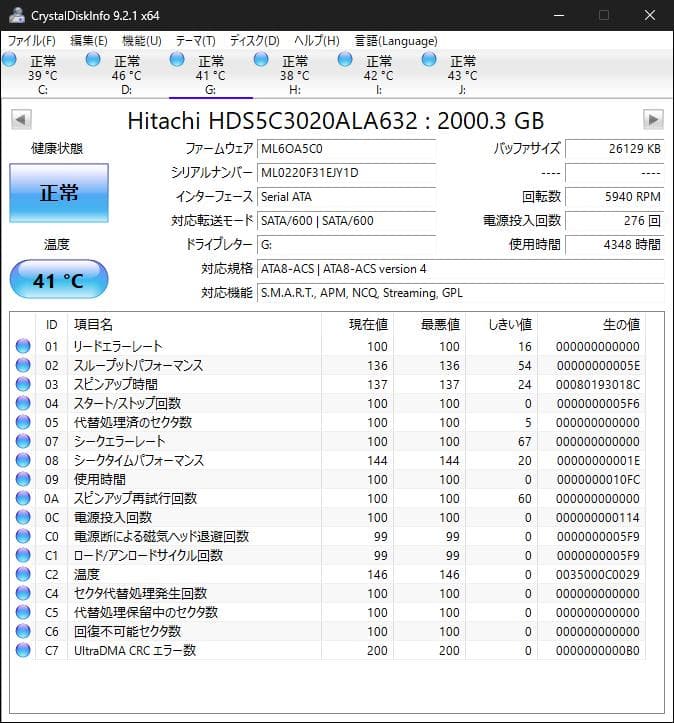Click the interface field Serial ATA

tap(346, 197)
